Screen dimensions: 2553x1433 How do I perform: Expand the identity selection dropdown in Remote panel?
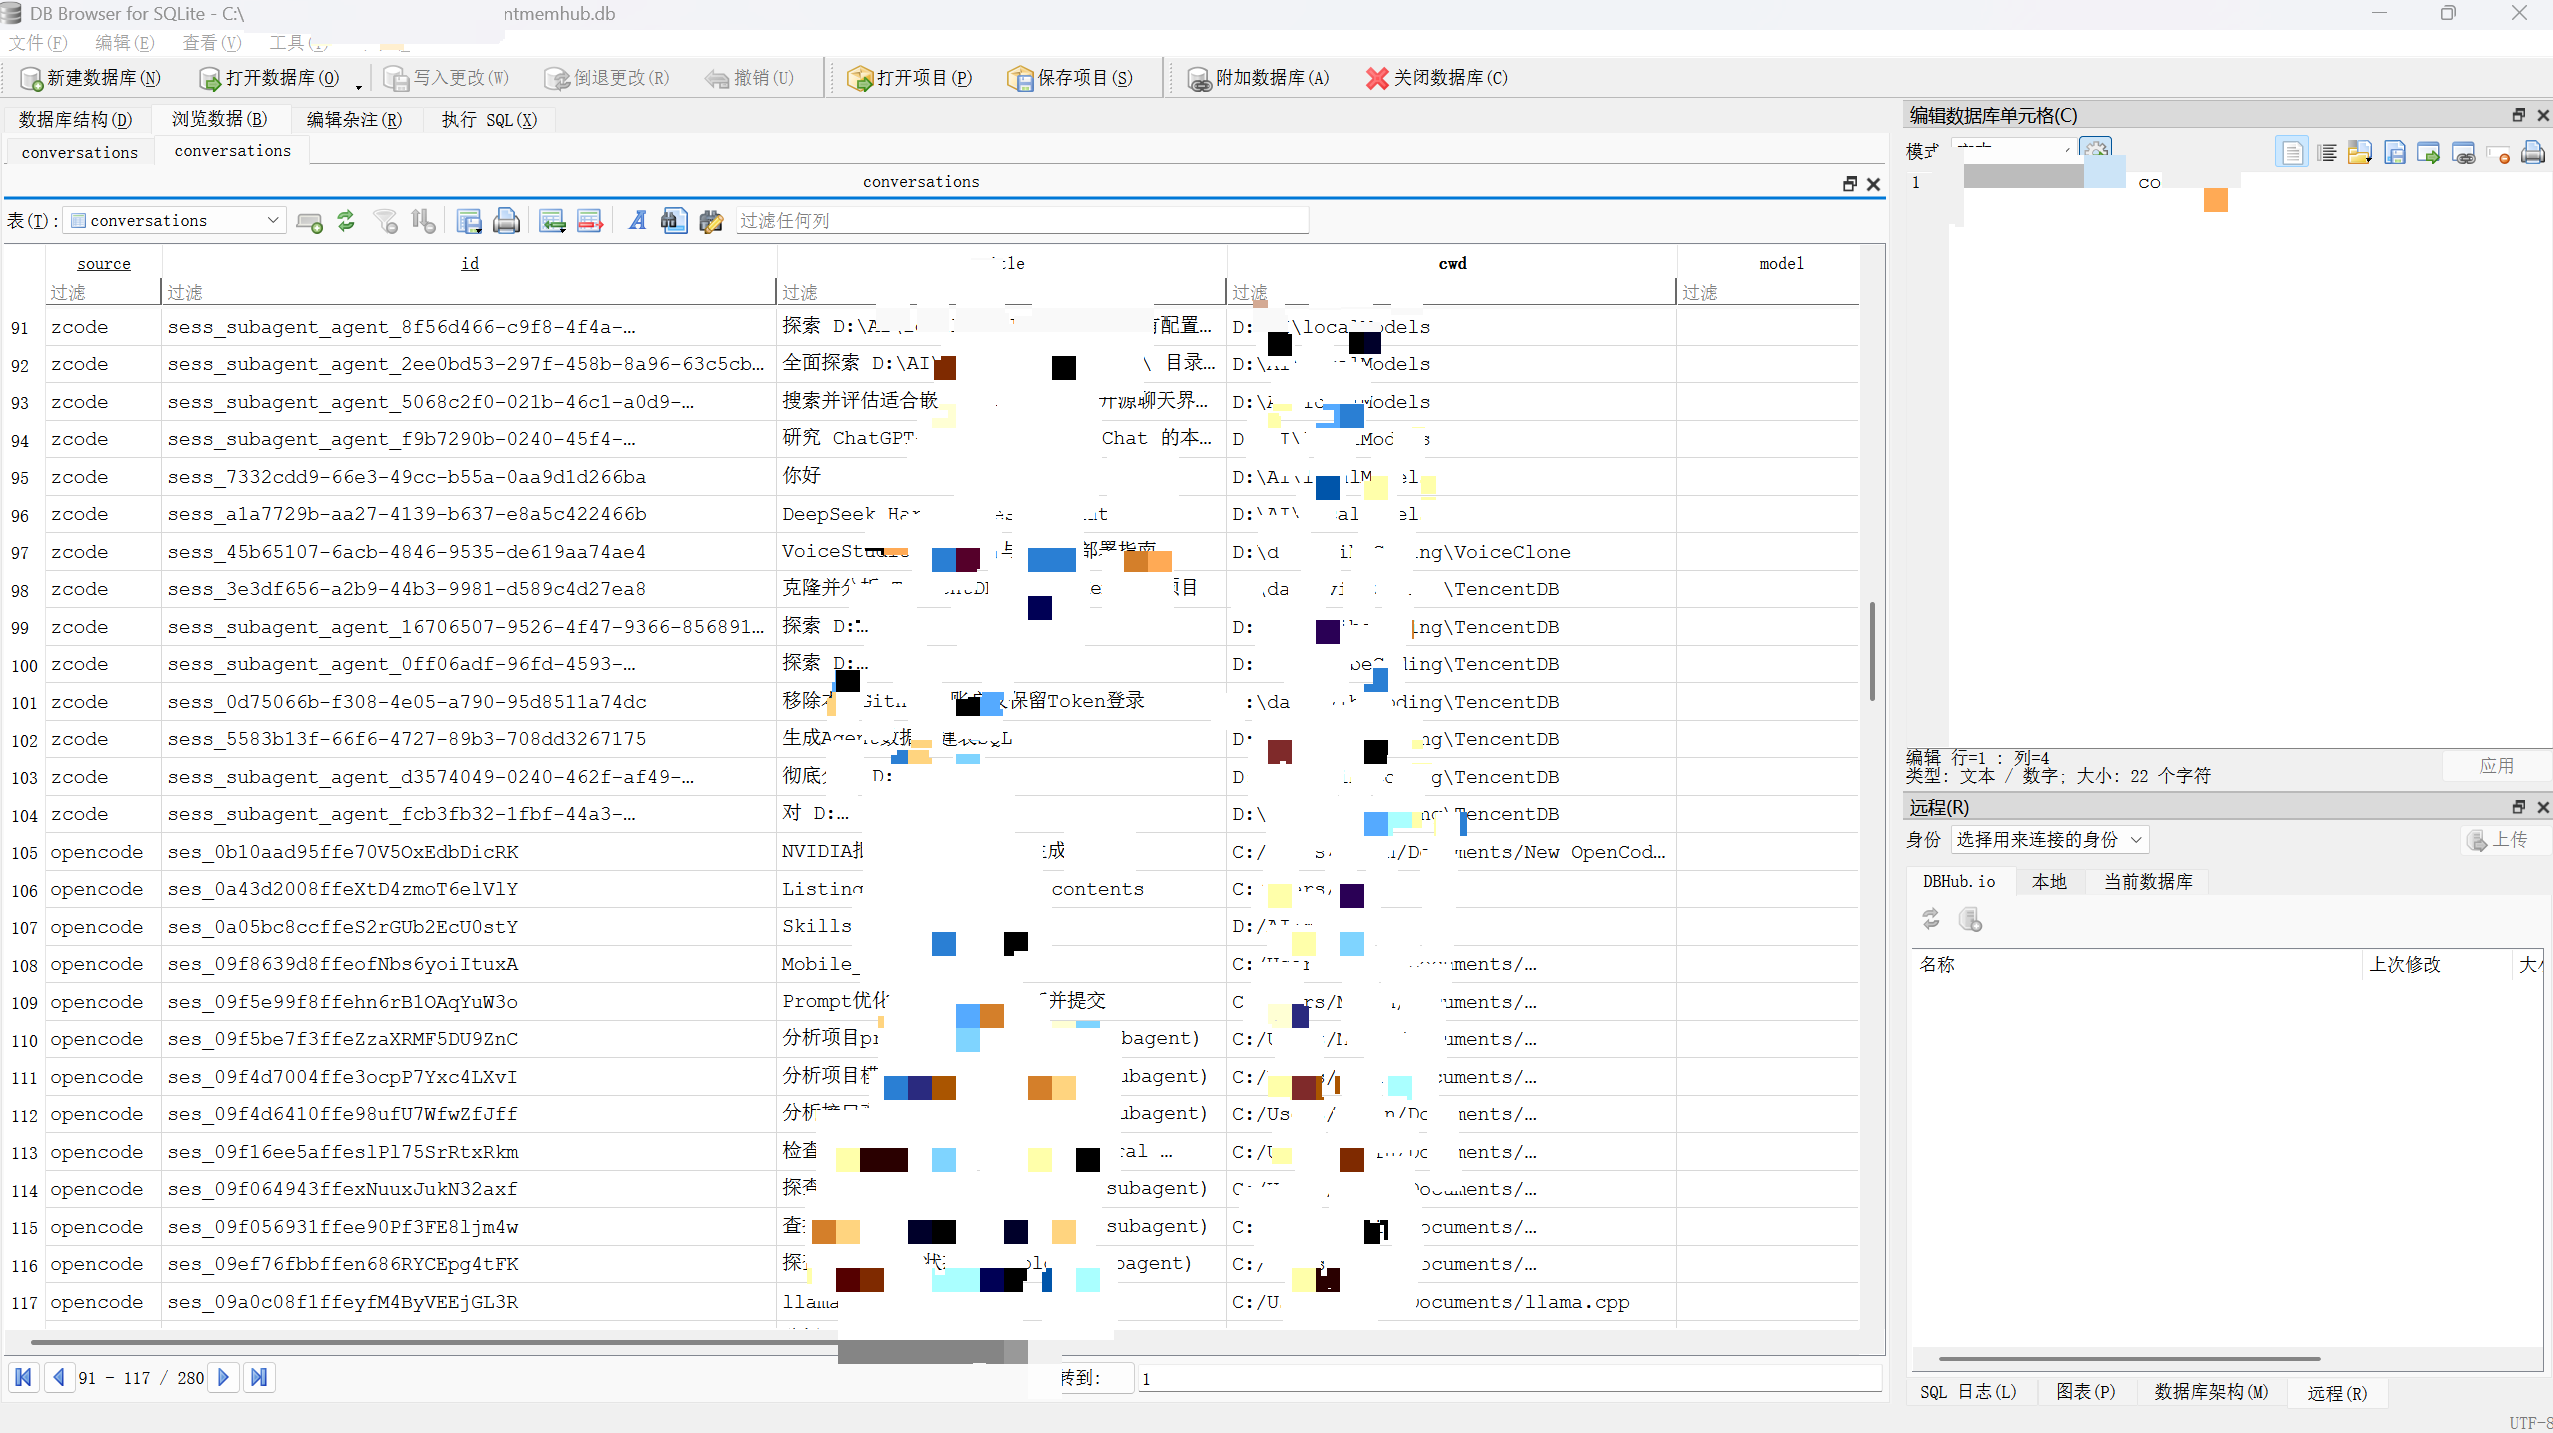click(2049, 840)
